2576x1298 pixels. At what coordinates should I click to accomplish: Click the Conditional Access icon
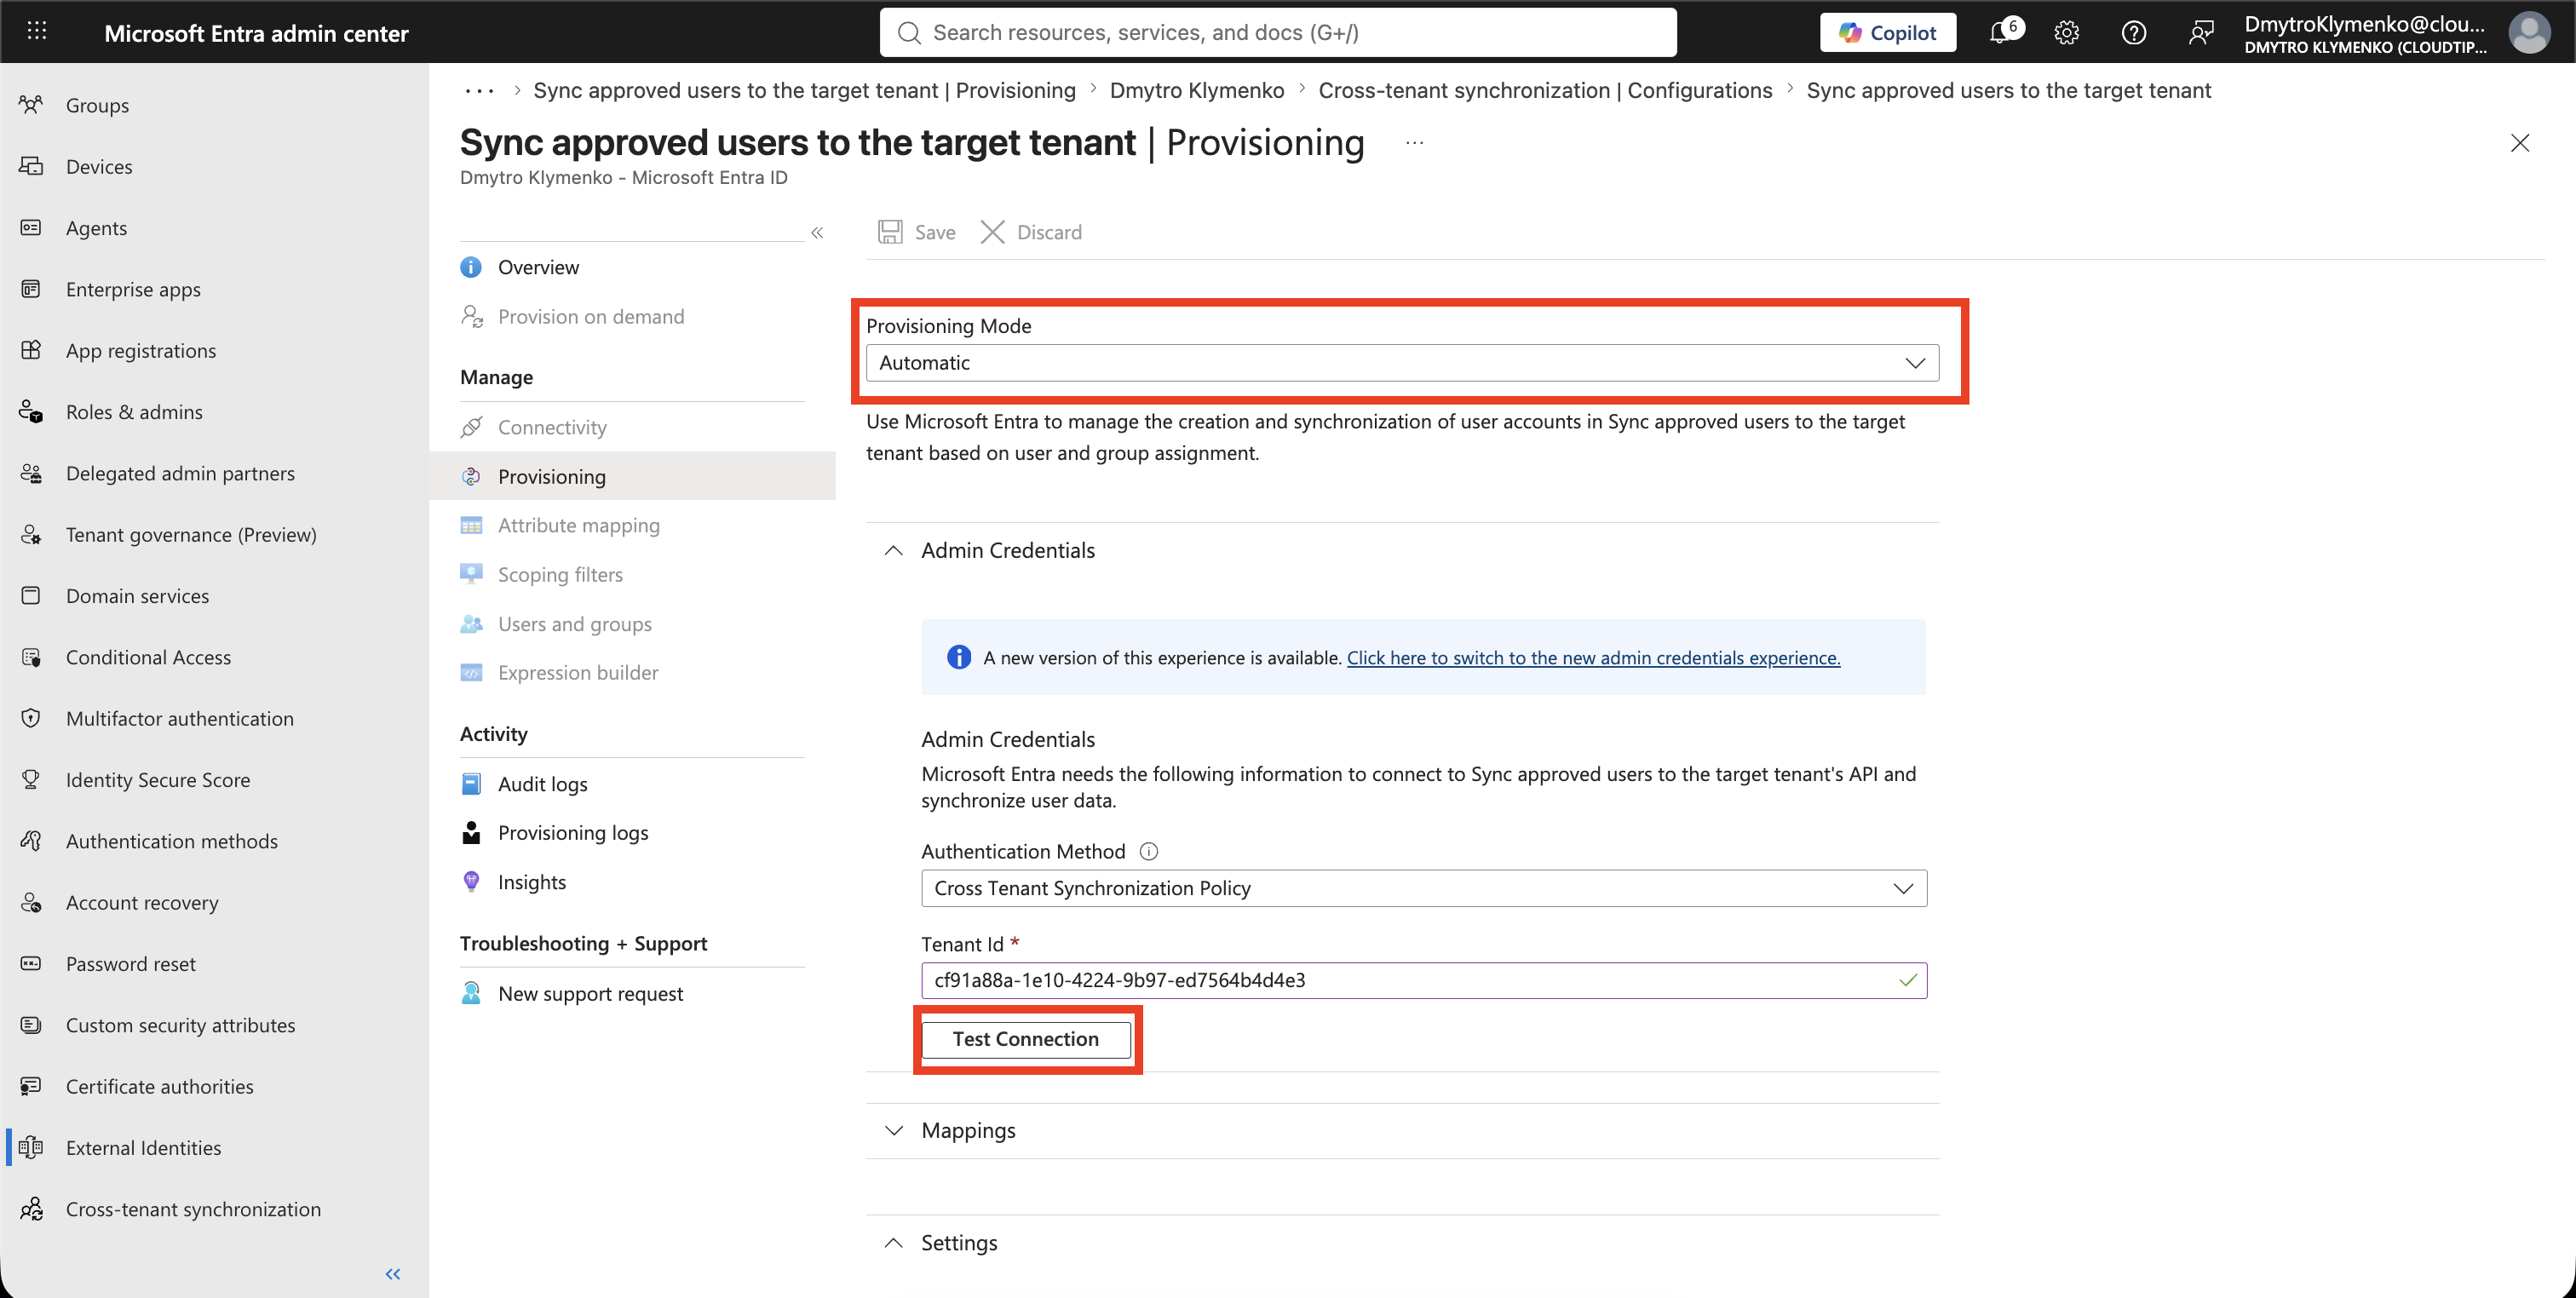pyautogui.click(x=31, y=657)
